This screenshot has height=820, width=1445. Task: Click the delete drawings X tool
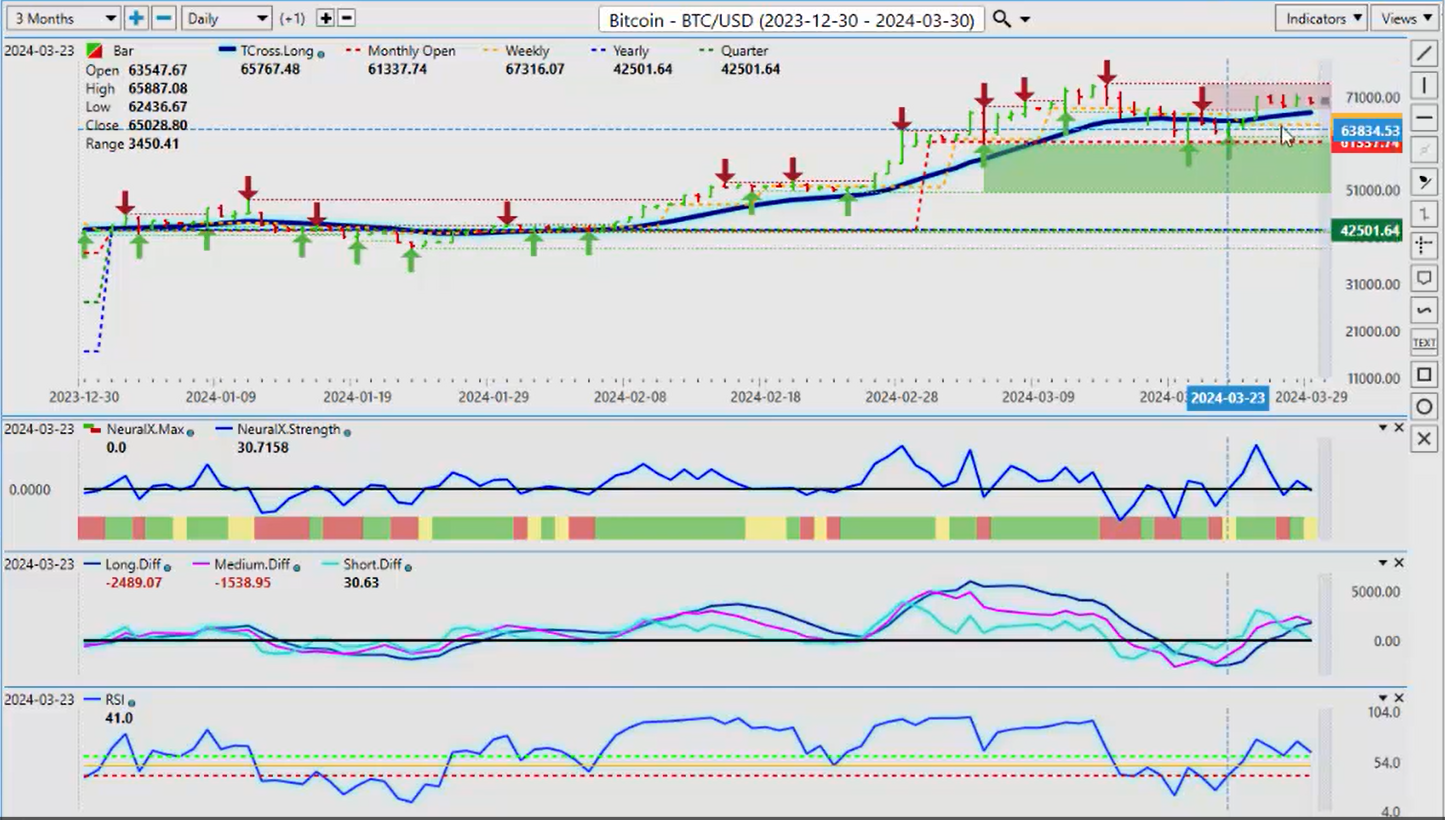1424,439
